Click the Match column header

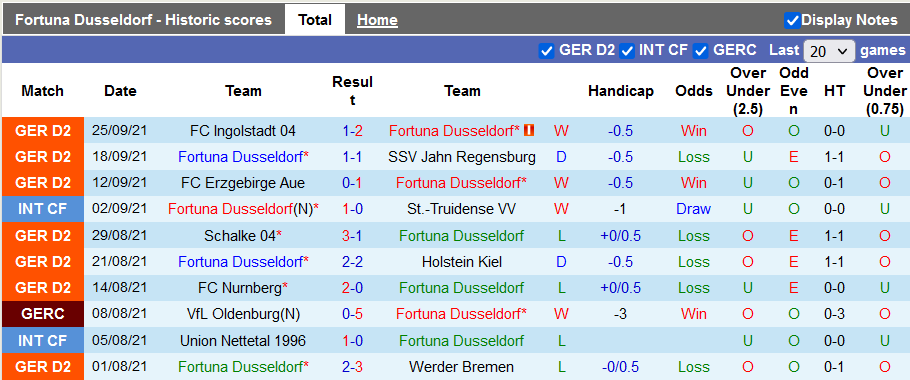42,91
